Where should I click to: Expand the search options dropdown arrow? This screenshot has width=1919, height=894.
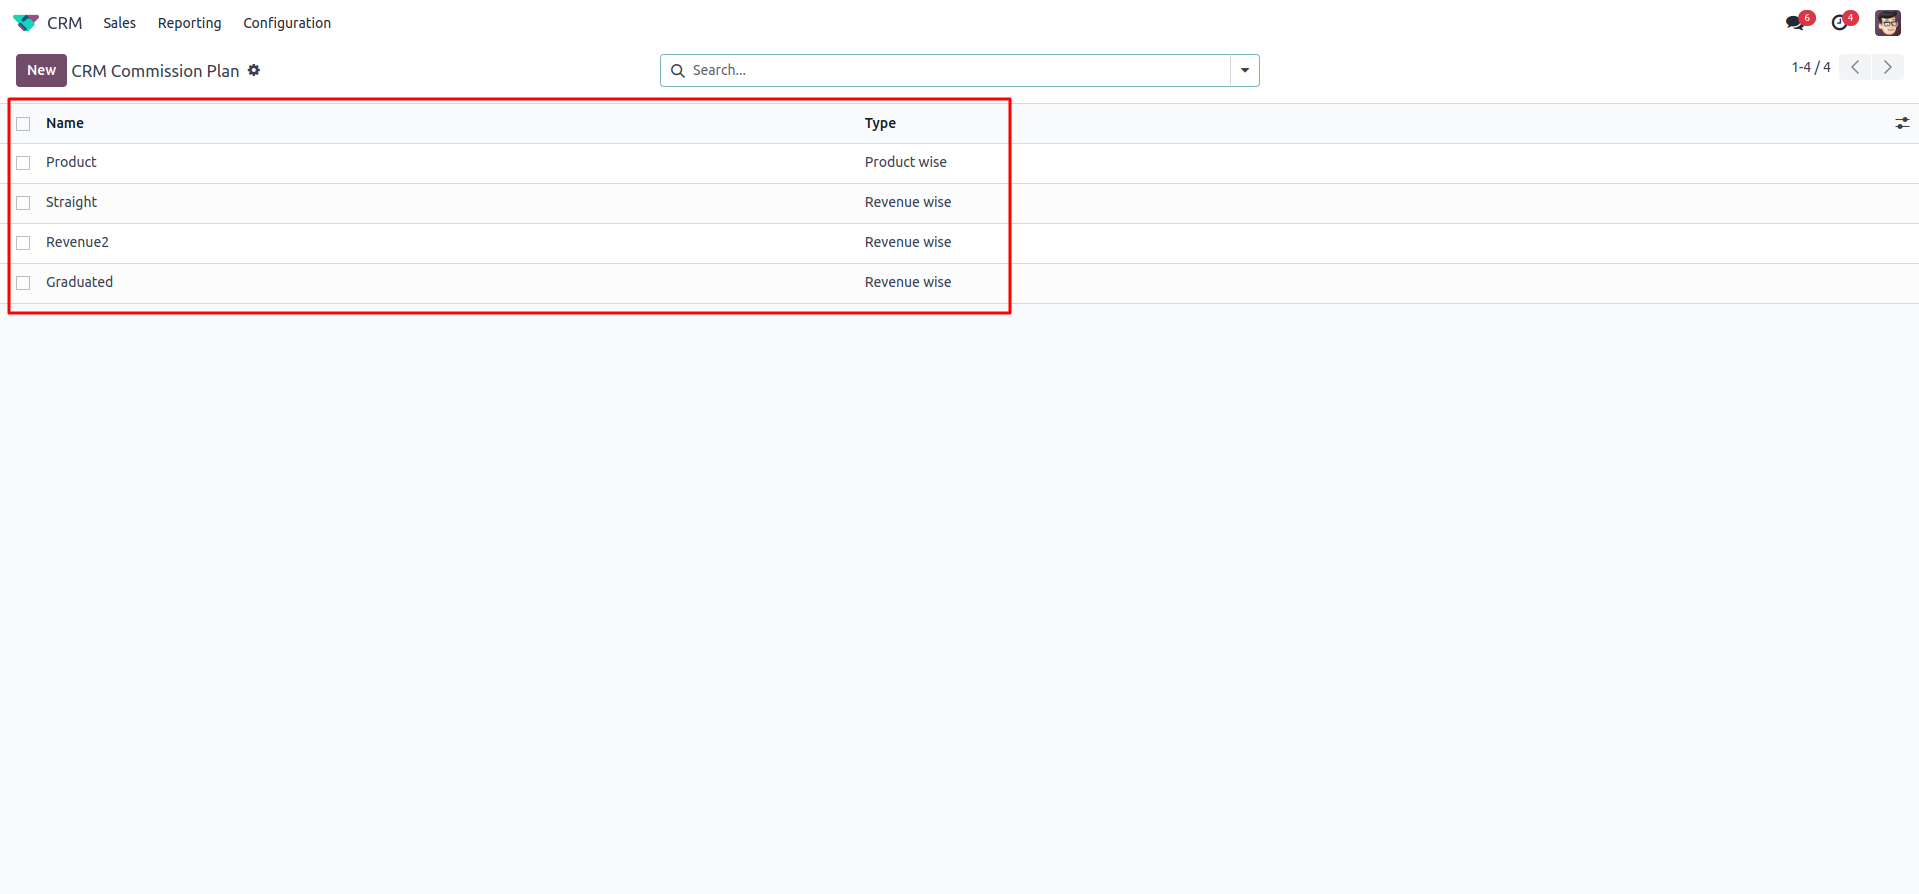point(1244,70)
